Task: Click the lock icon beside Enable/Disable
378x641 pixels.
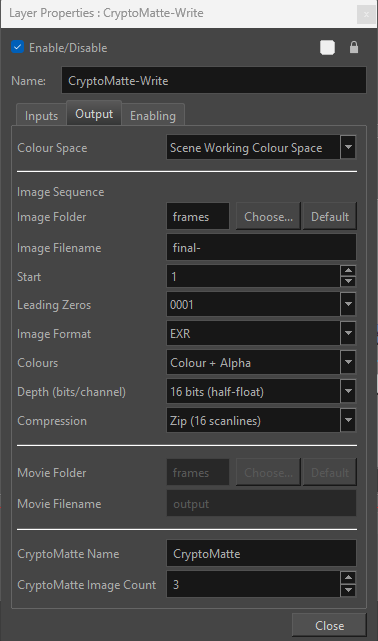Action: tap(354, 47)
